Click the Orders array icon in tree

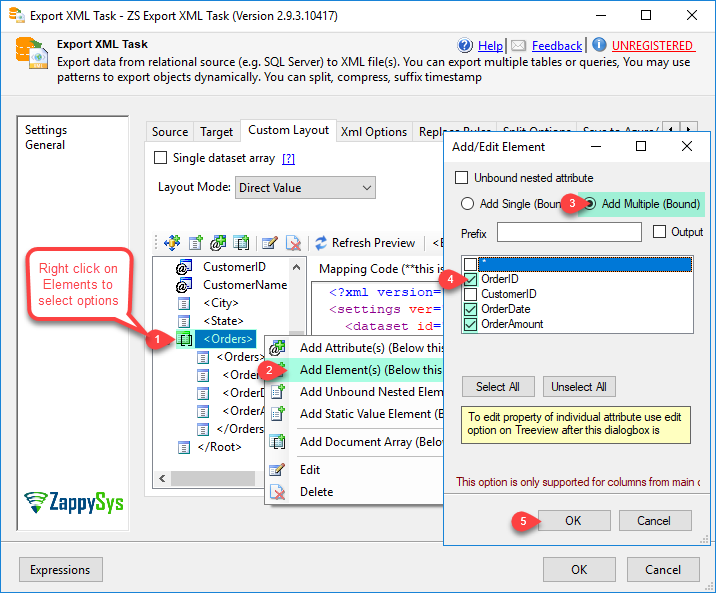pyautogui.click(x=184, y=339)
